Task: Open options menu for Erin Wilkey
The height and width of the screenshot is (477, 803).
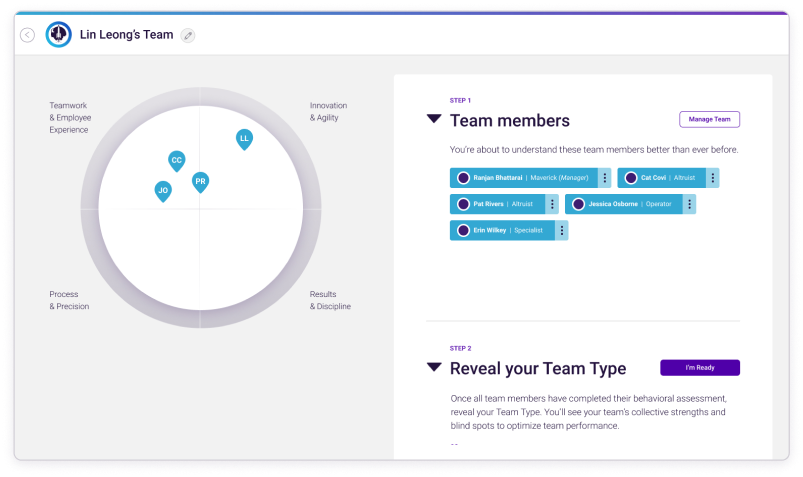Action: 562,231
